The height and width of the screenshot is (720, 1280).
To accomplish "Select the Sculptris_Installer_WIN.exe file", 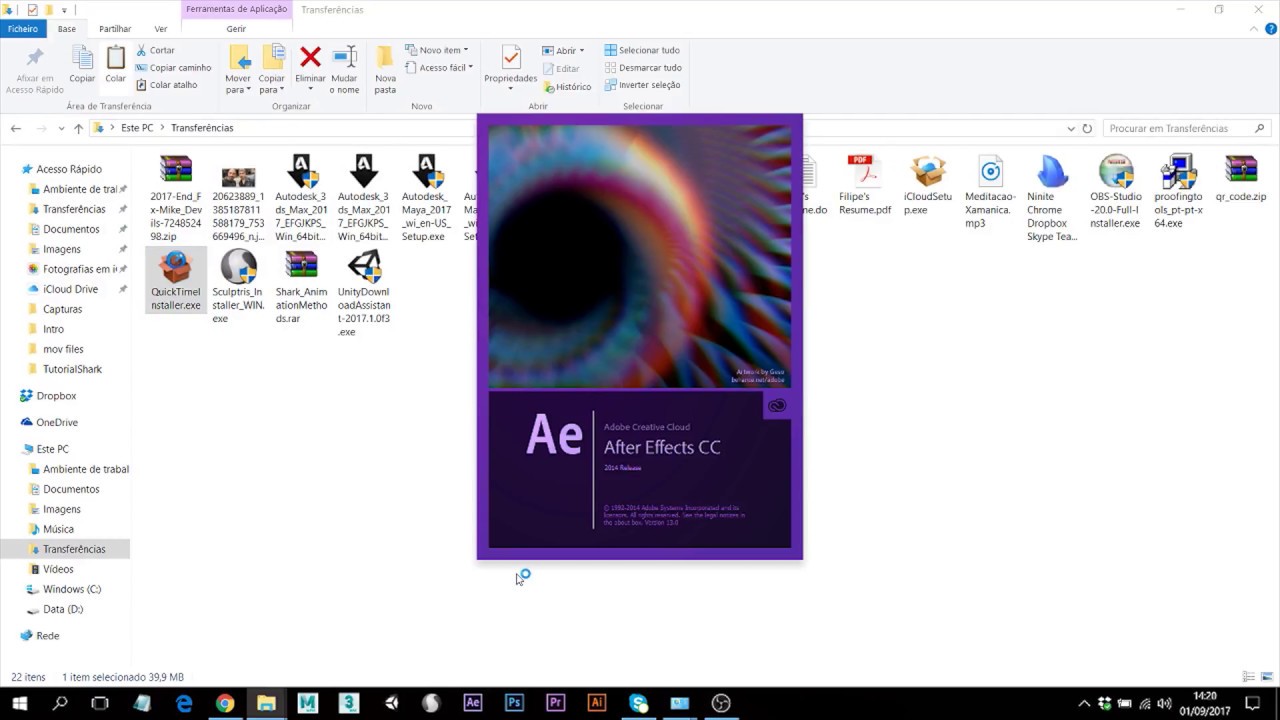I will [238, 286].
